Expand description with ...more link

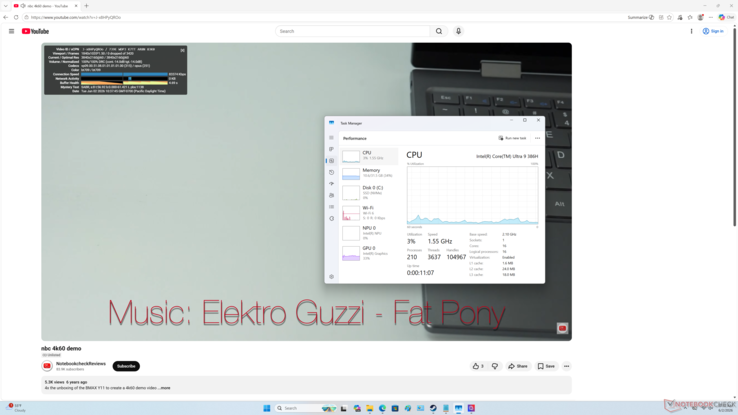[x=164, y=388]
